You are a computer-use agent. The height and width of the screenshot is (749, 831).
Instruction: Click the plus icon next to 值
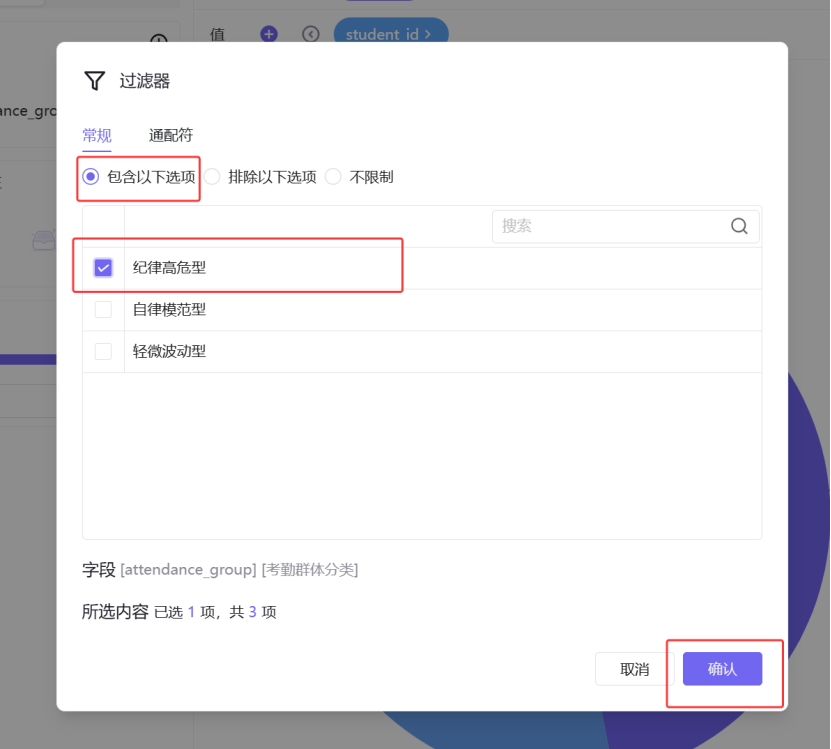coord(269,34)
